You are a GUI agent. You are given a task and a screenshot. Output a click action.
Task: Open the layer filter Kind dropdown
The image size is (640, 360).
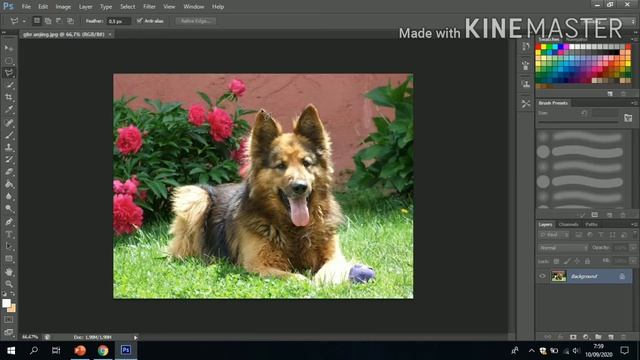point(554,235)
